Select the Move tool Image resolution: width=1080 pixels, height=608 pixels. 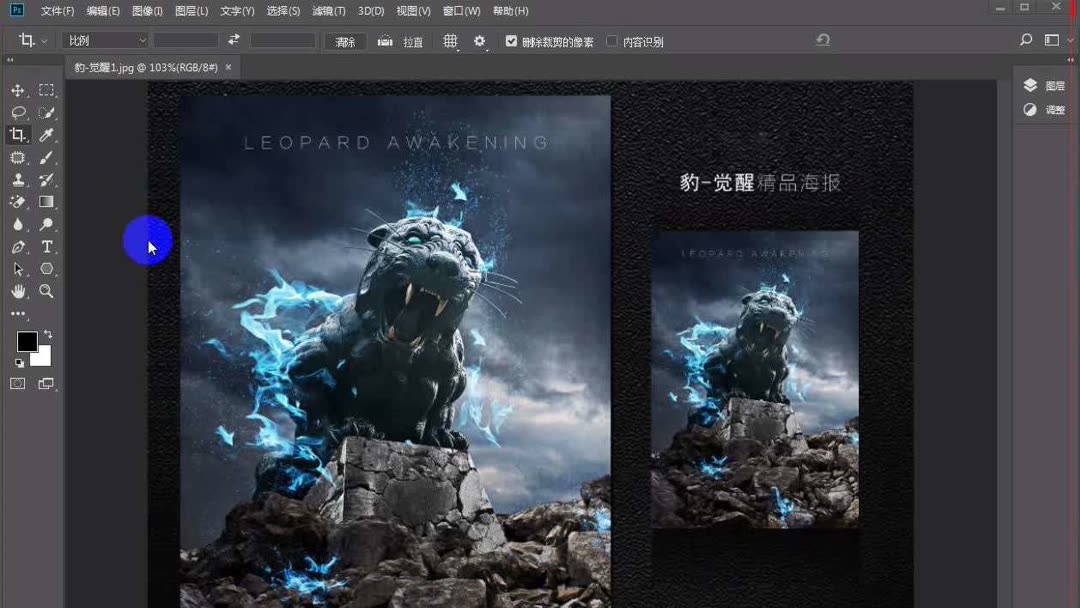pyautogui.click(x=16, y=90)
